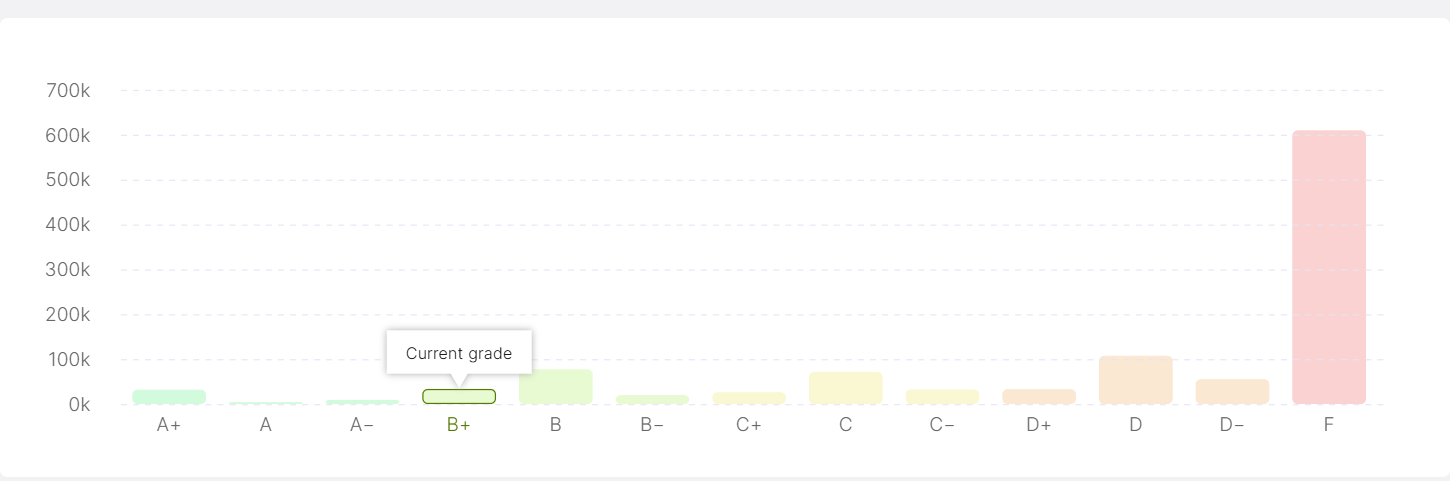Click the 100k y-axis label
This screenshot has width=1450, height=481.
[68, 360]
